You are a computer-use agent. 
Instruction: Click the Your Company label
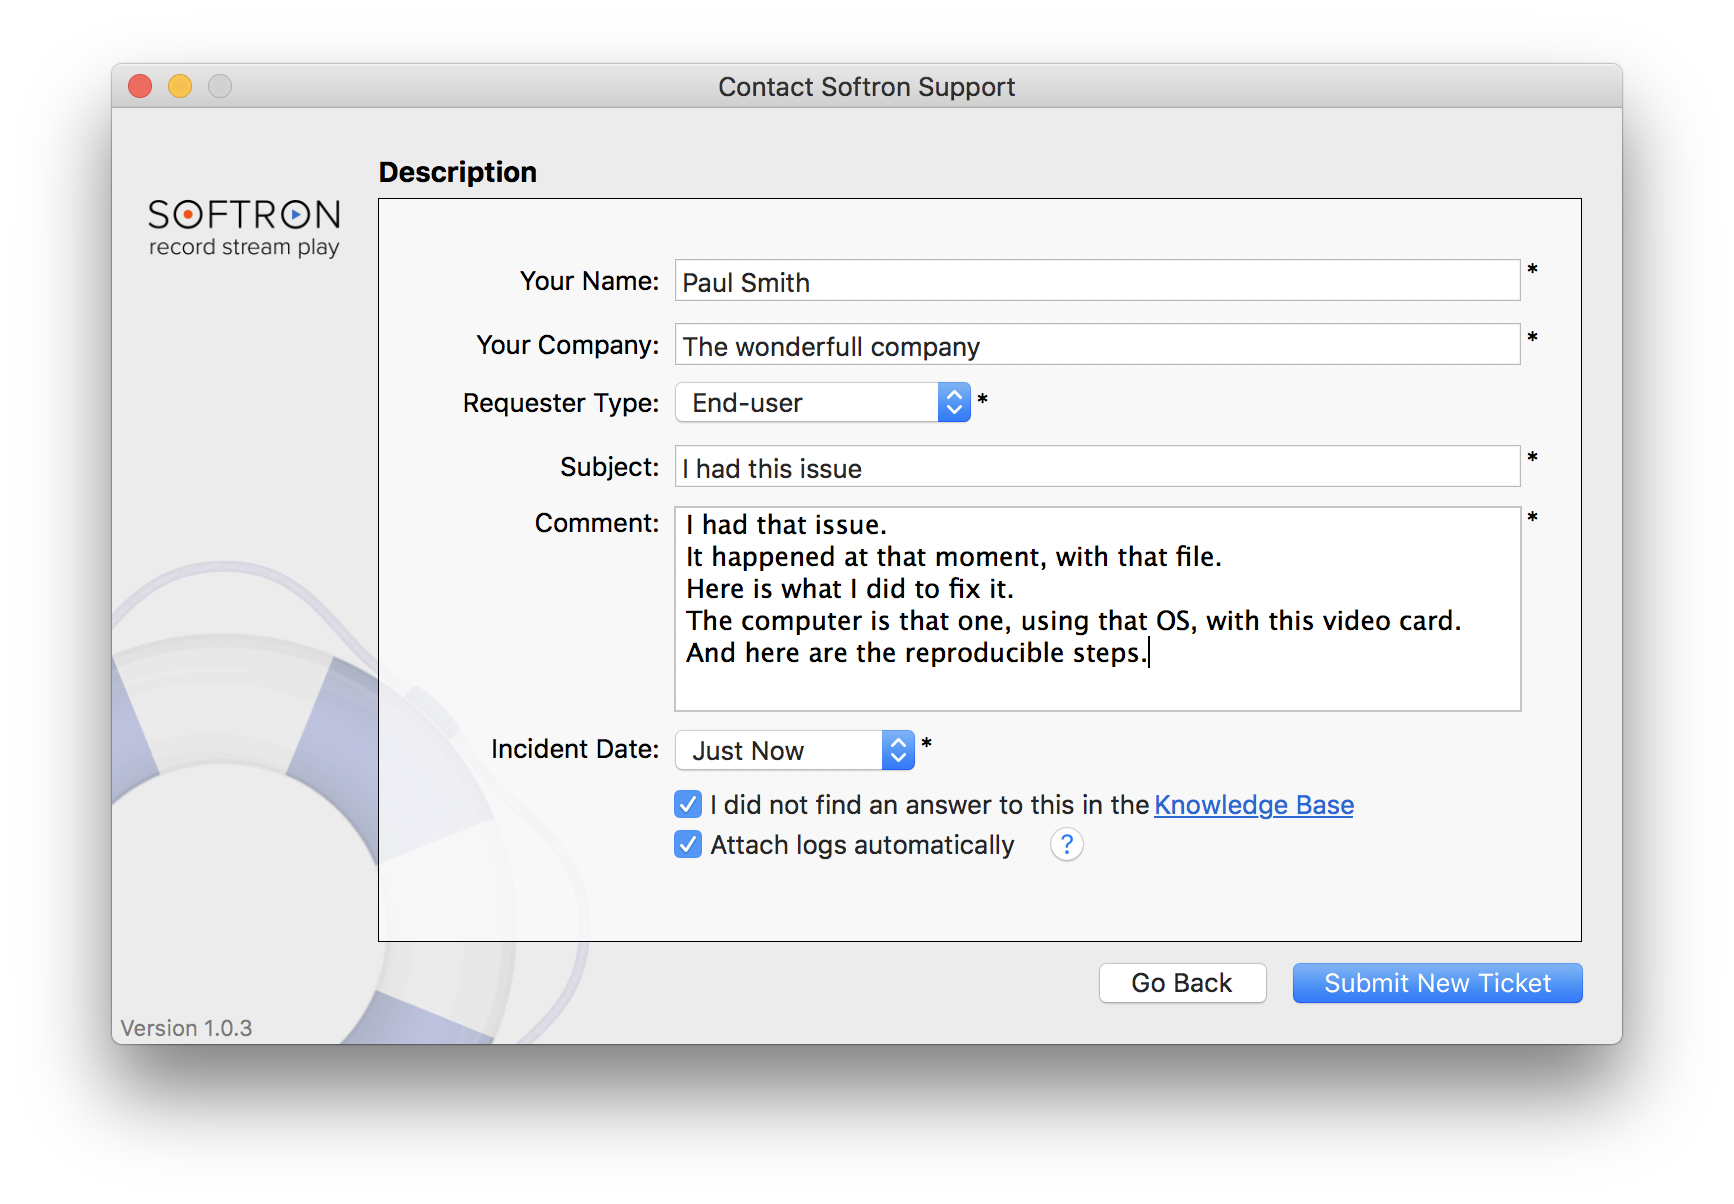(x=567, y=345)
